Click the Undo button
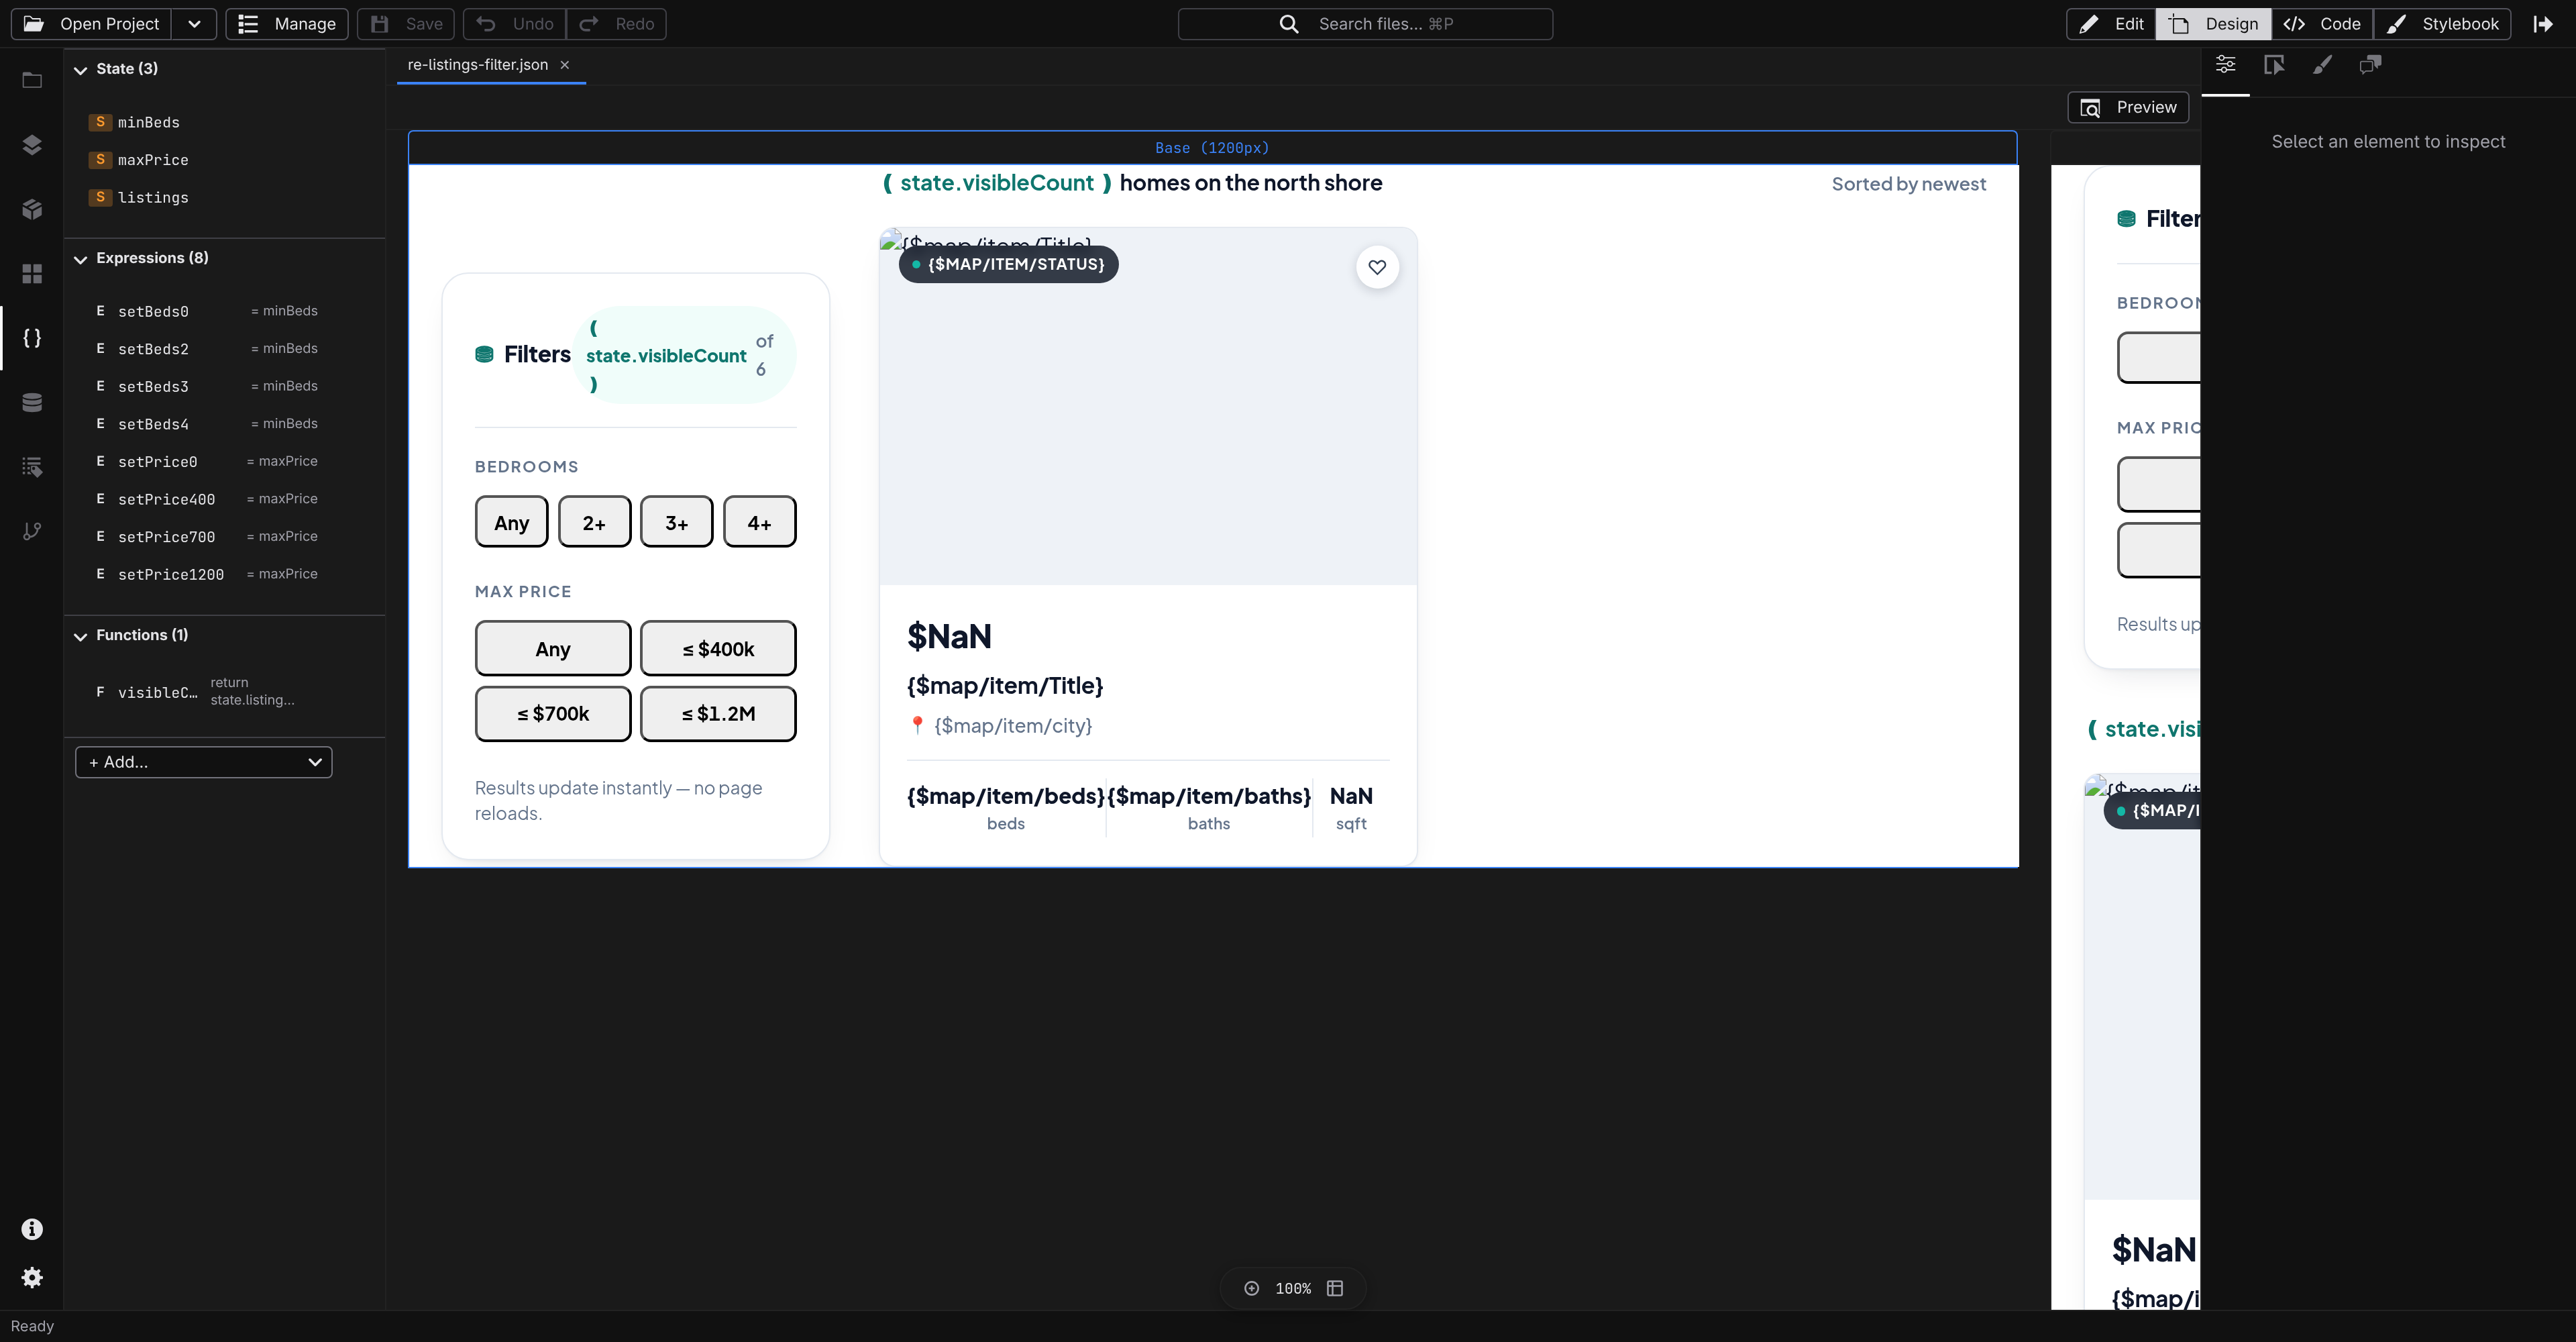This screenshot has width=2576, height=1342. pos(515,24)
